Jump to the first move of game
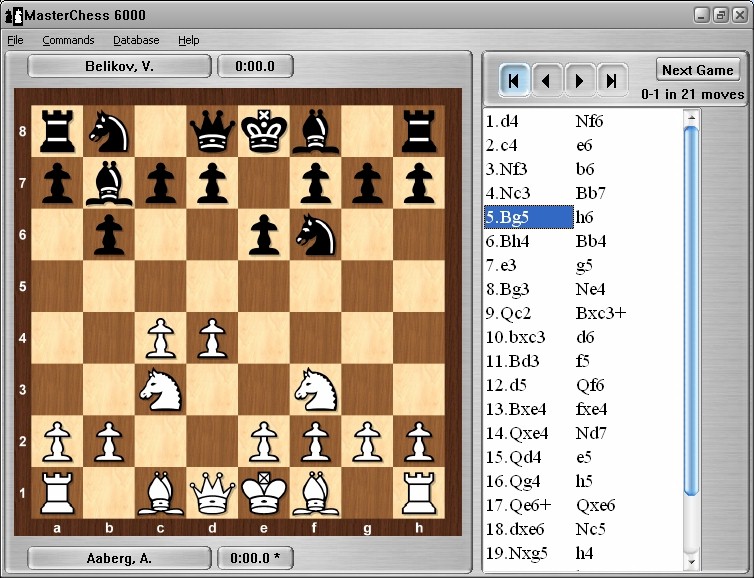754x578 pixels. (513, 80)
